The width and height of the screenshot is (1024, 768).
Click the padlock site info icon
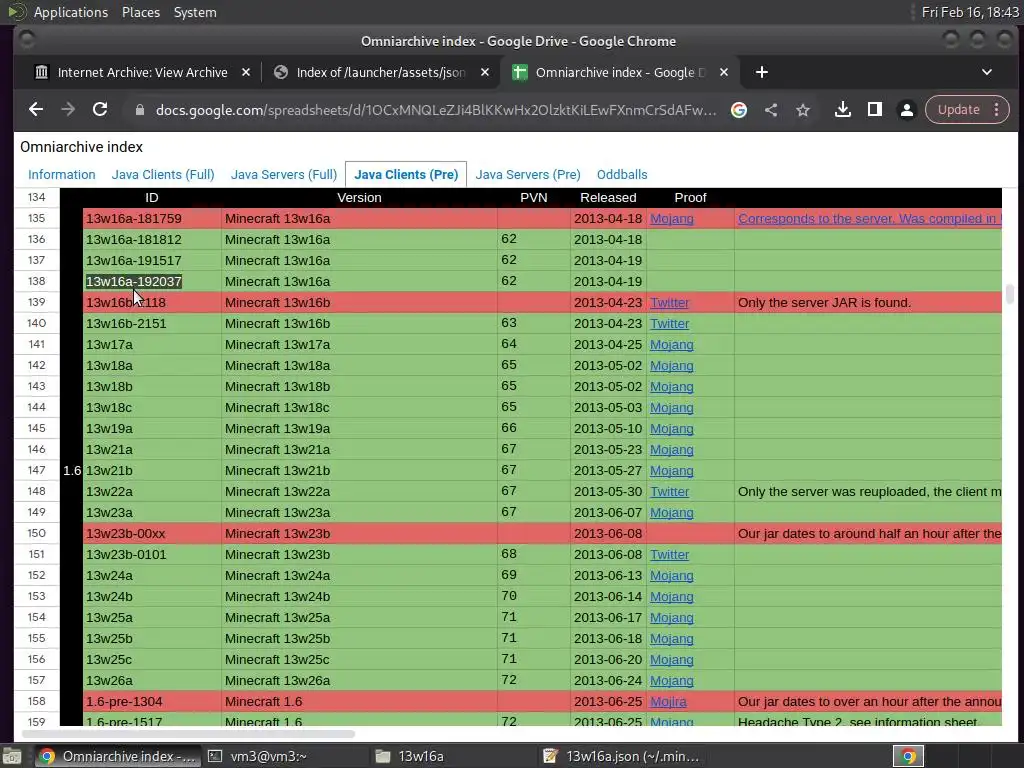click(139, 110)
